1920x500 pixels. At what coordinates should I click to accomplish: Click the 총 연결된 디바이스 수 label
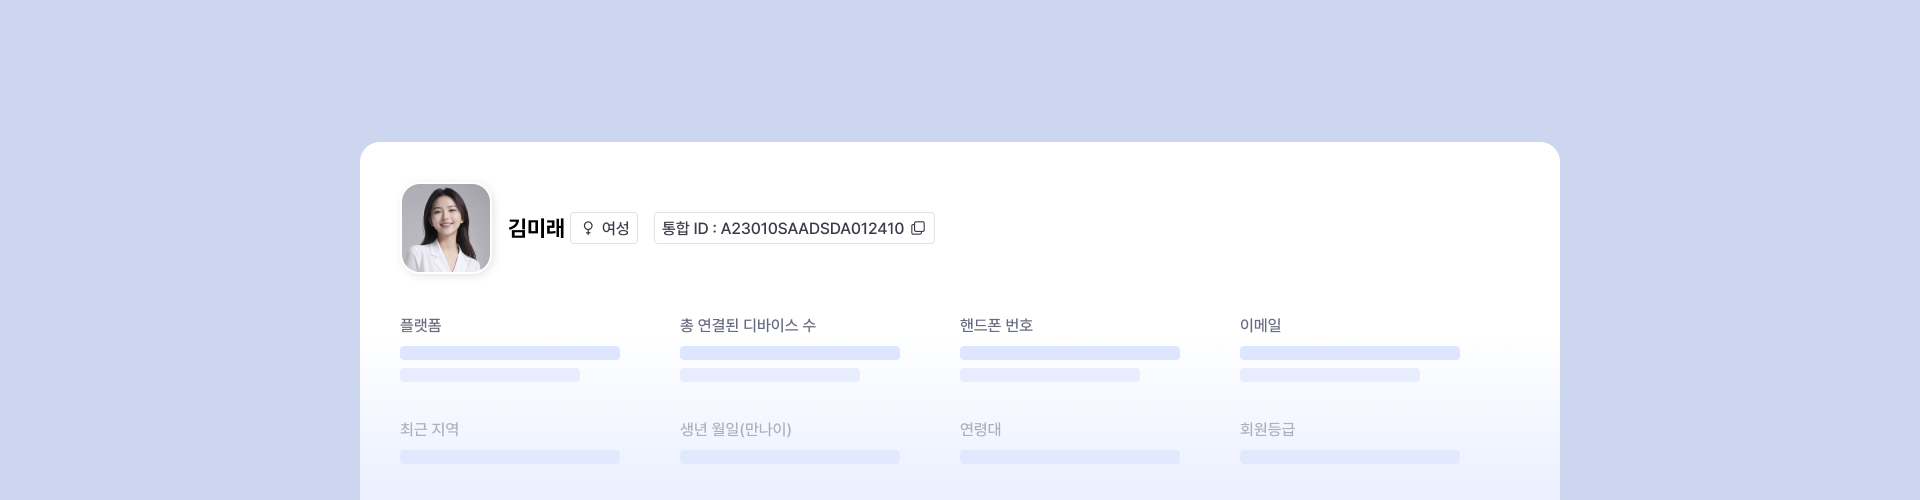pos(748,325)
